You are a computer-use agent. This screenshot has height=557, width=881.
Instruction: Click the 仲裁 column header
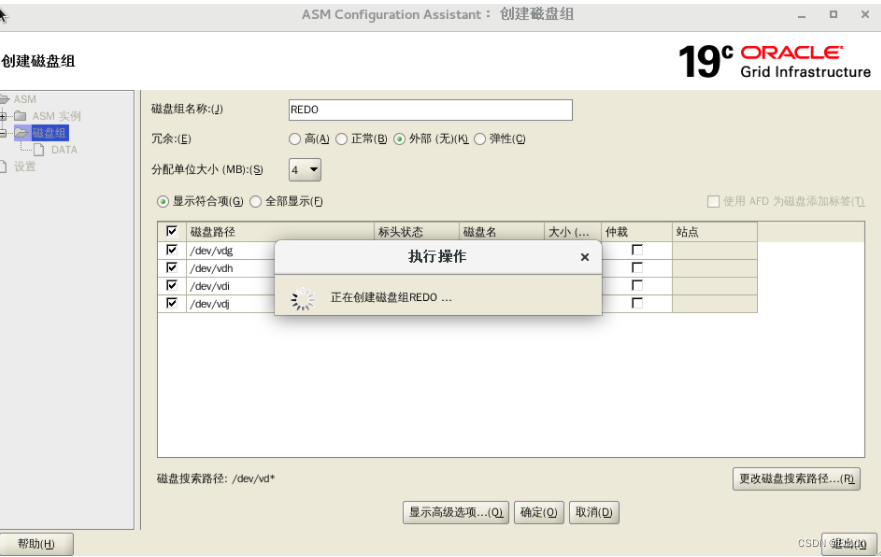pyautogui.click(x=637, y=232)
